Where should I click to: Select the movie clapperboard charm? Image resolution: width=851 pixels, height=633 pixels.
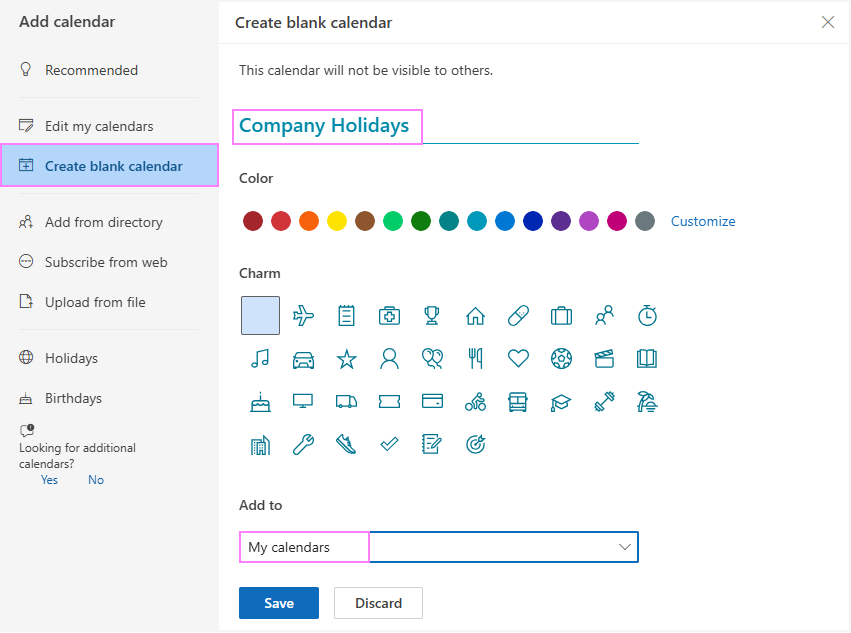tap(604, 358)
